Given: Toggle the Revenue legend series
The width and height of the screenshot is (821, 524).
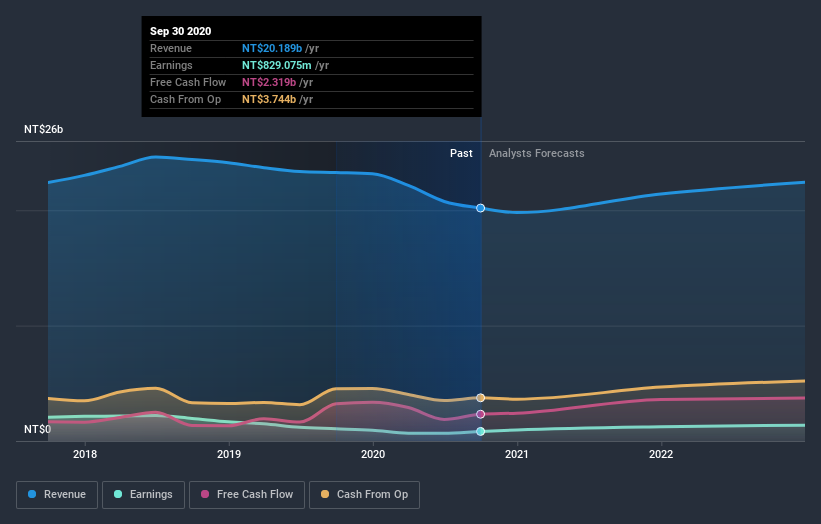Looking at the screenshot, I should point(57,495).
